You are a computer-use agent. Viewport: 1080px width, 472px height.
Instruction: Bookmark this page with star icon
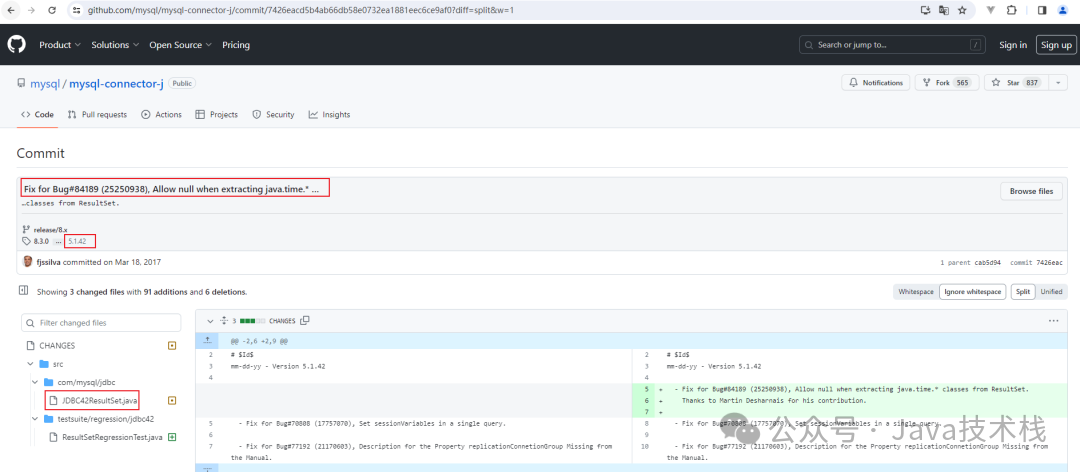(x=962, y=10)
